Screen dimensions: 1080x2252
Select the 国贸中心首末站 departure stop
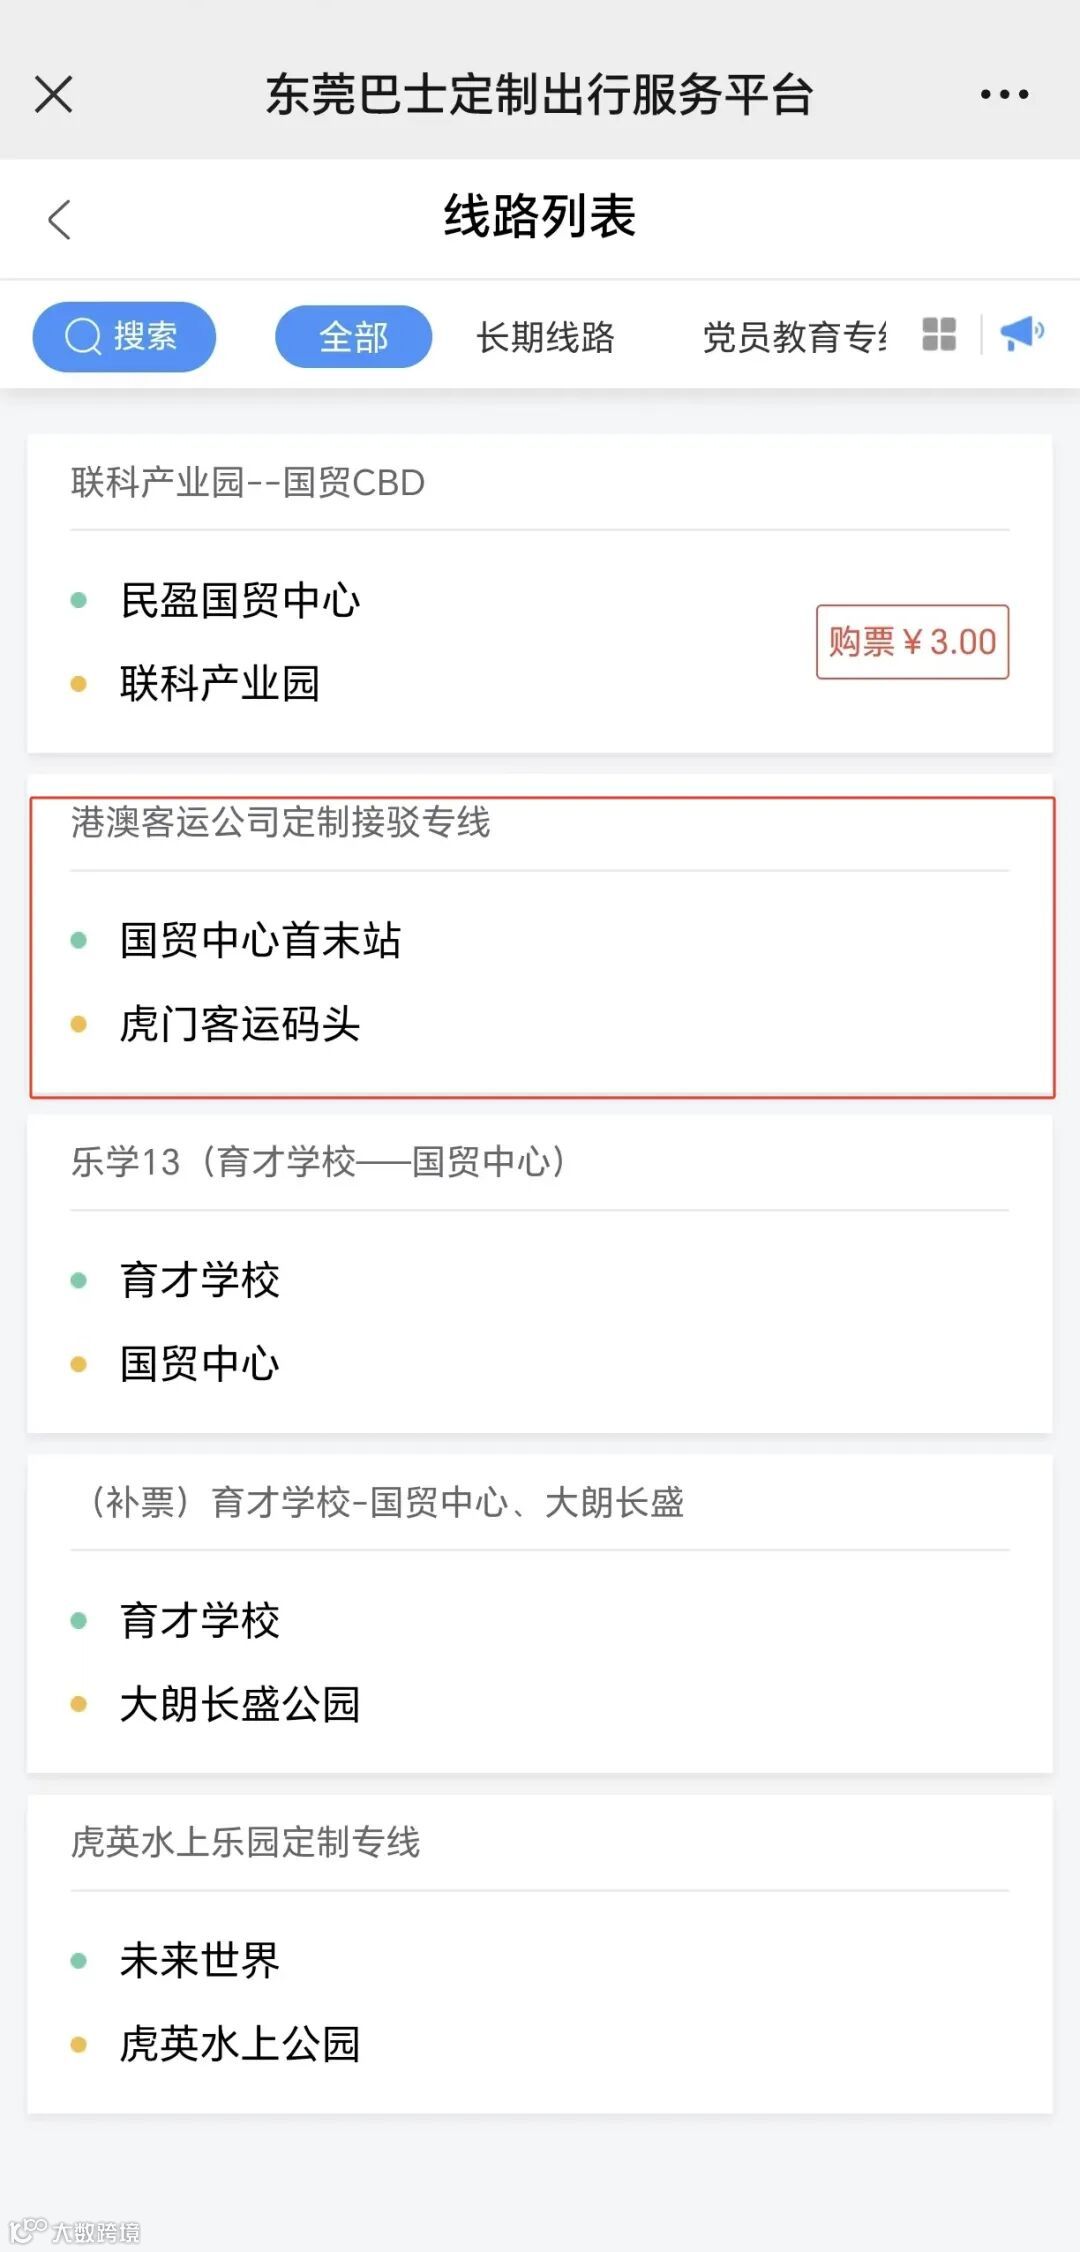pos(260,940)
